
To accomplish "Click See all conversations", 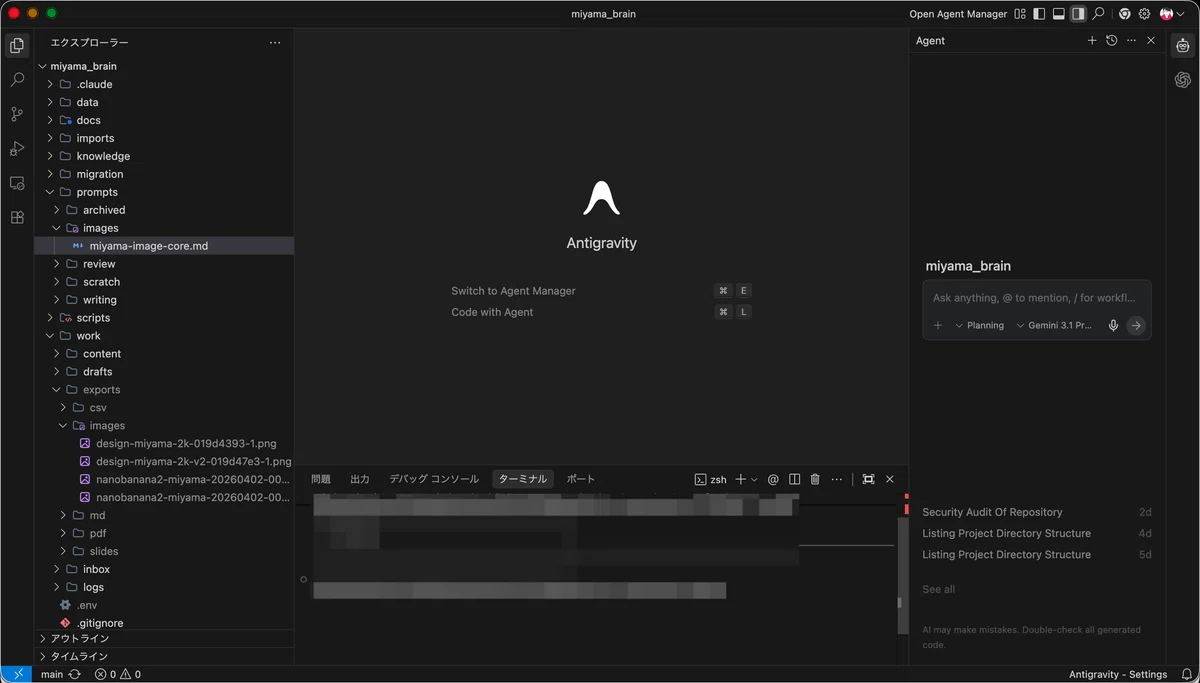I will (x=938, y=589).
